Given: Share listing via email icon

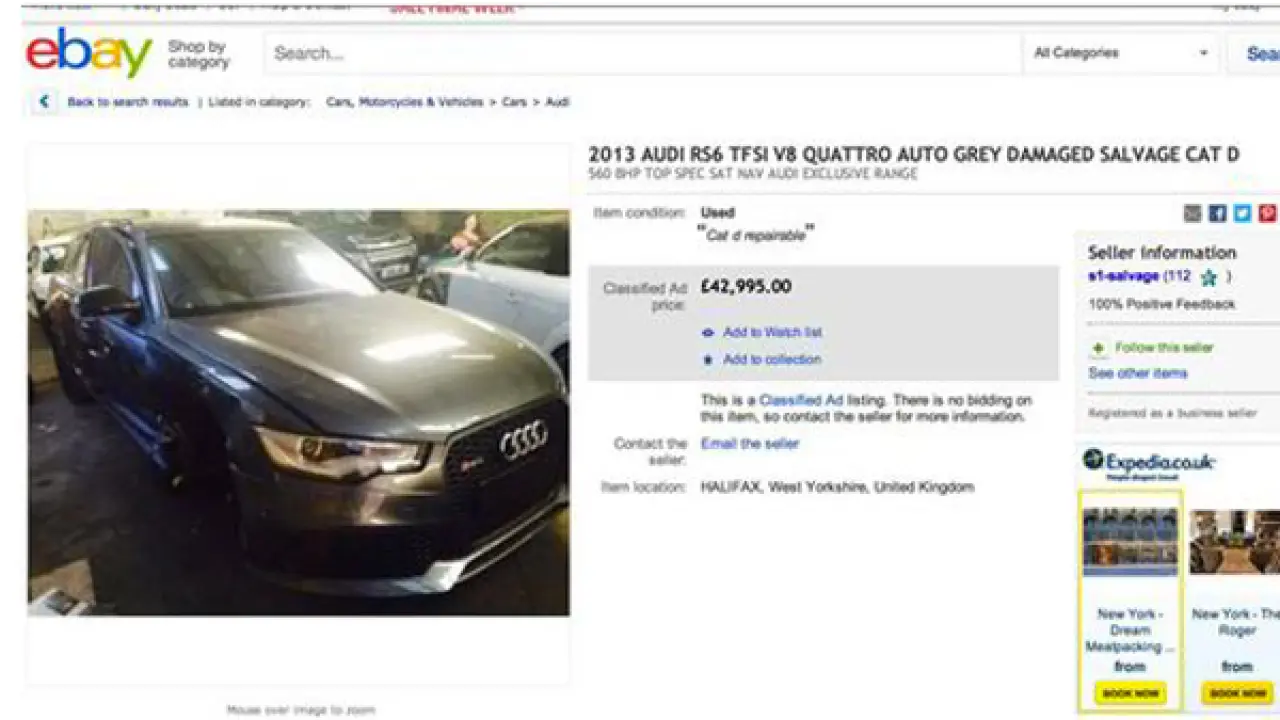Looking at the screenshot, I should [1192, 213].
